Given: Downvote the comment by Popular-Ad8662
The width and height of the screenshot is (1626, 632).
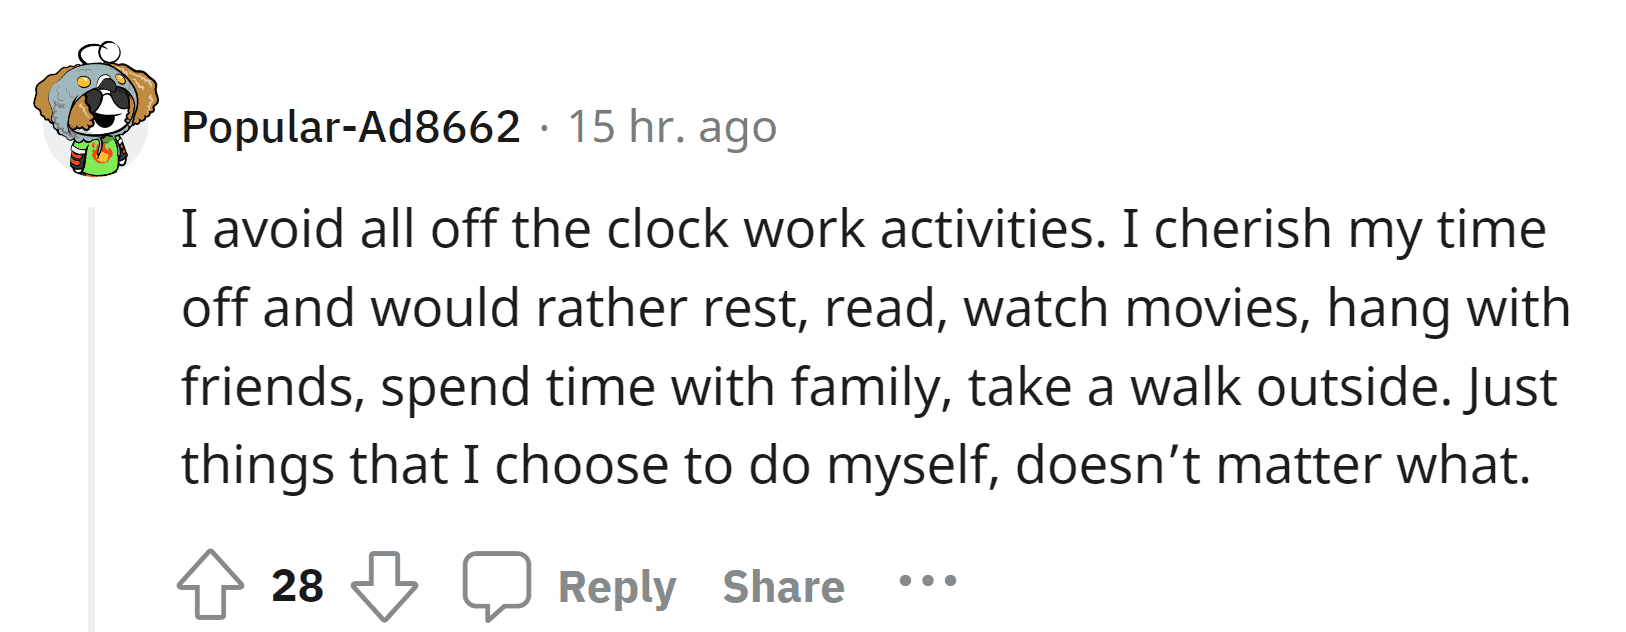Looking at the screenshot, I should (x=385, y=585).
